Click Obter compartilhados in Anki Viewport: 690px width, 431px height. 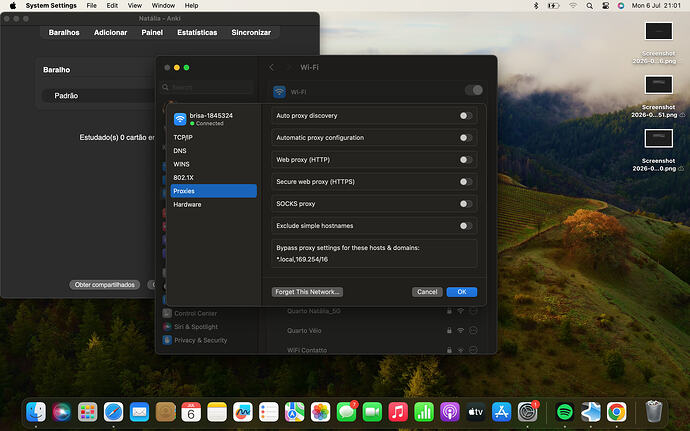[x=105, y=285]
